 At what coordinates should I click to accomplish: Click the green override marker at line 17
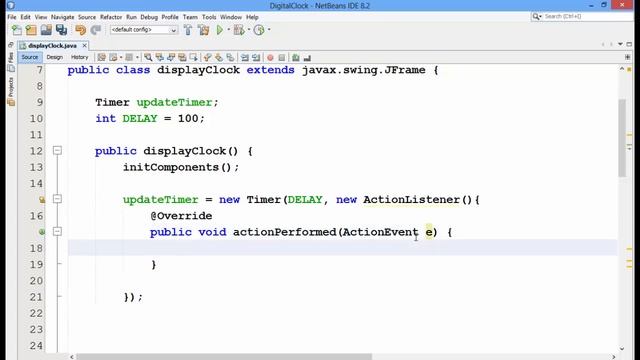(42, 232)
